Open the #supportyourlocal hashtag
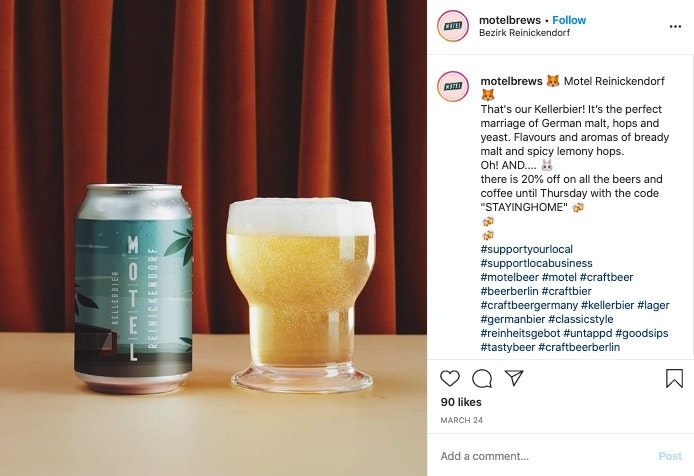The height and width of the screenshot is (476, 694). (x=526, y=249)
